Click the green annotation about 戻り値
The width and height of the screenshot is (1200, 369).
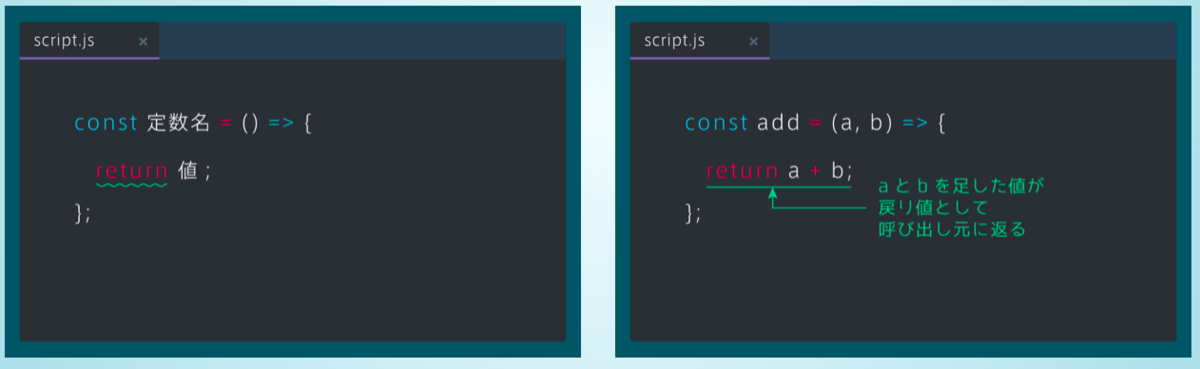coord(960,207)
